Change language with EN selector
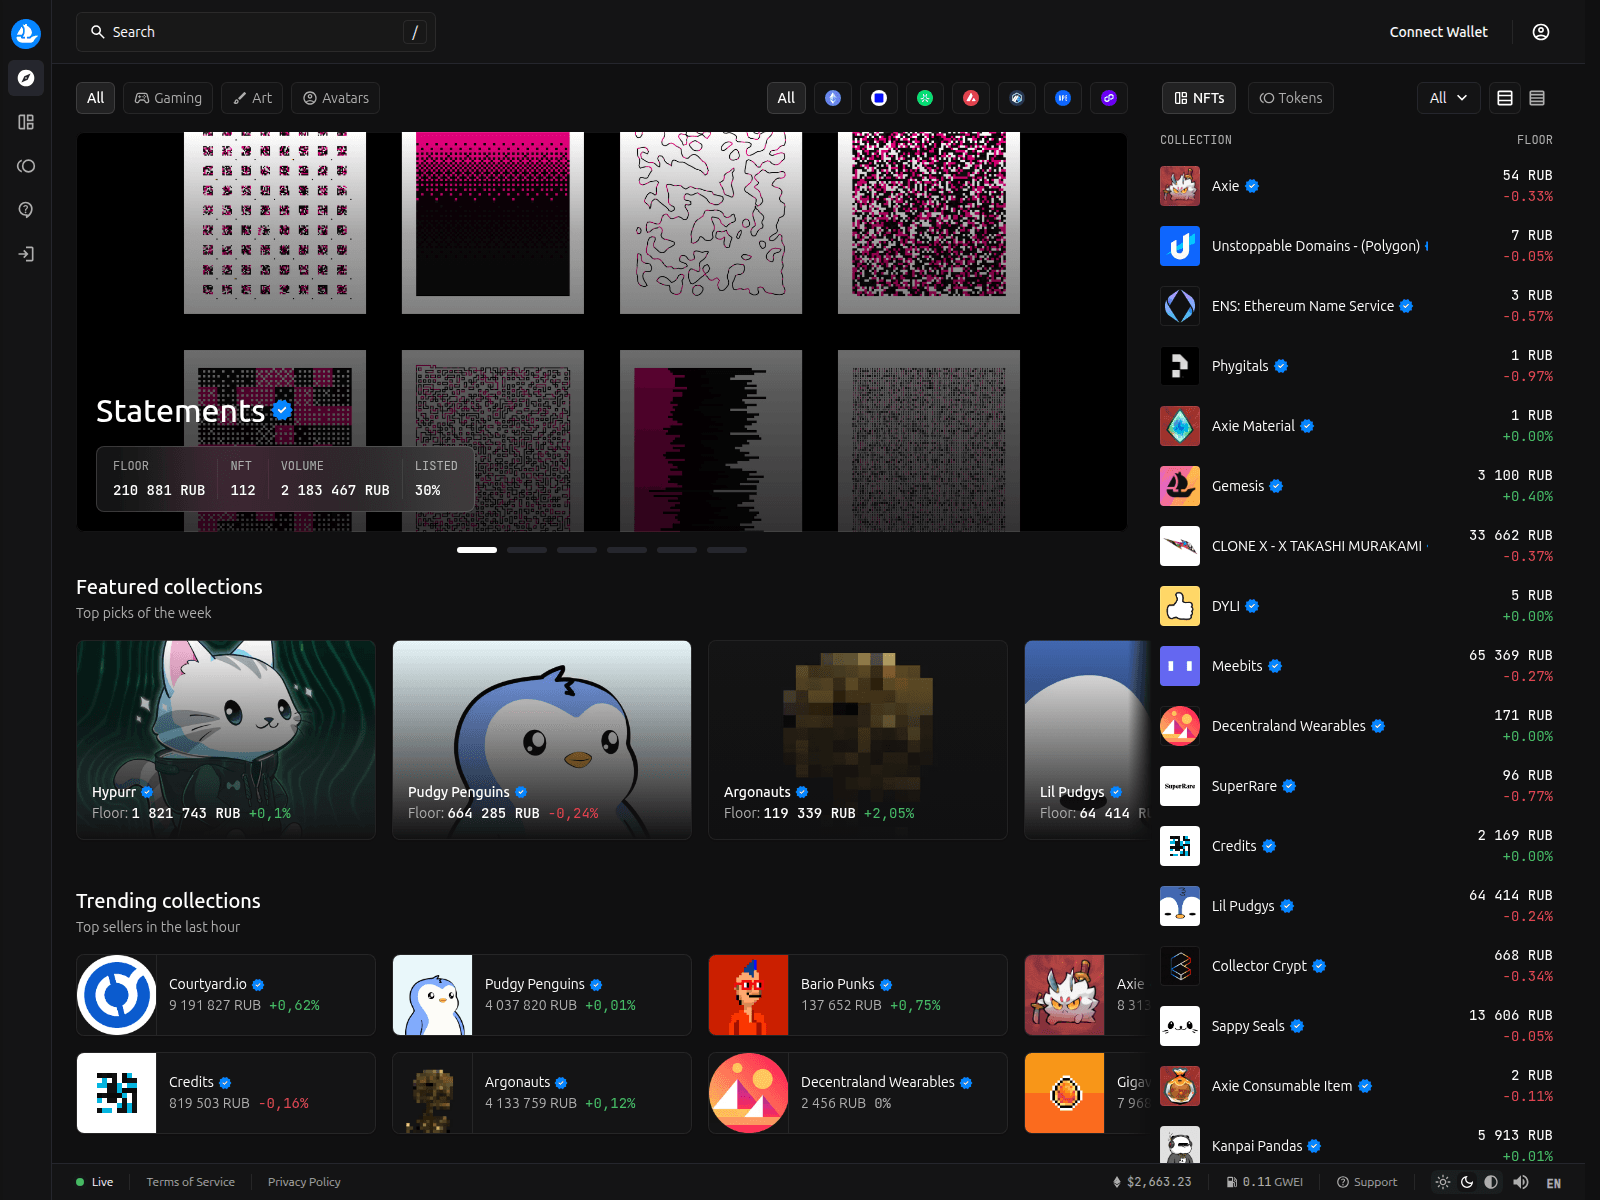The image size is (1600, 1200). tap(1554, 1183)
